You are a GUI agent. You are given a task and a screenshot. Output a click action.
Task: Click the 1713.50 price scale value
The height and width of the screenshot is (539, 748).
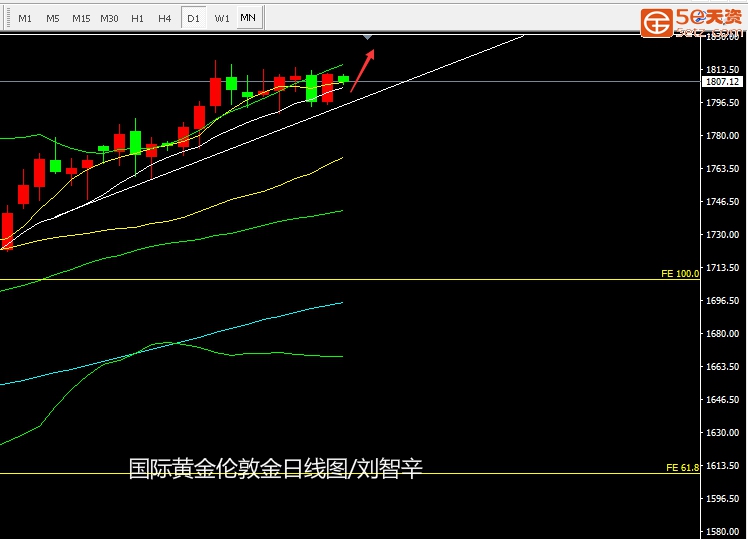722,268
